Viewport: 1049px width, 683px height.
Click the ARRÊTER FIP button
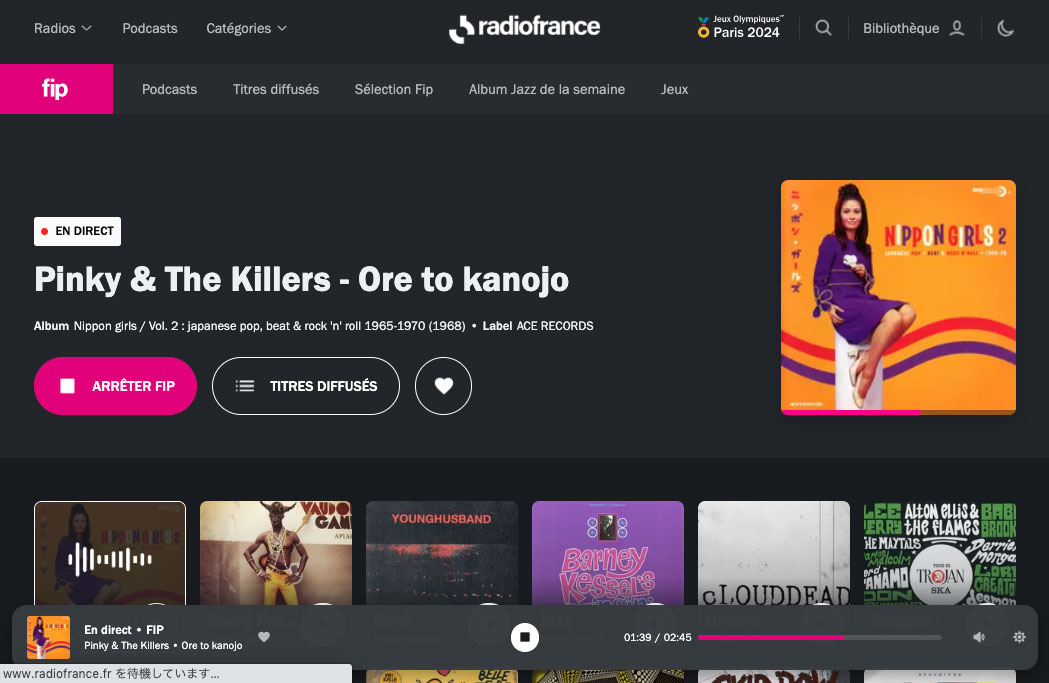pos(115,386)
